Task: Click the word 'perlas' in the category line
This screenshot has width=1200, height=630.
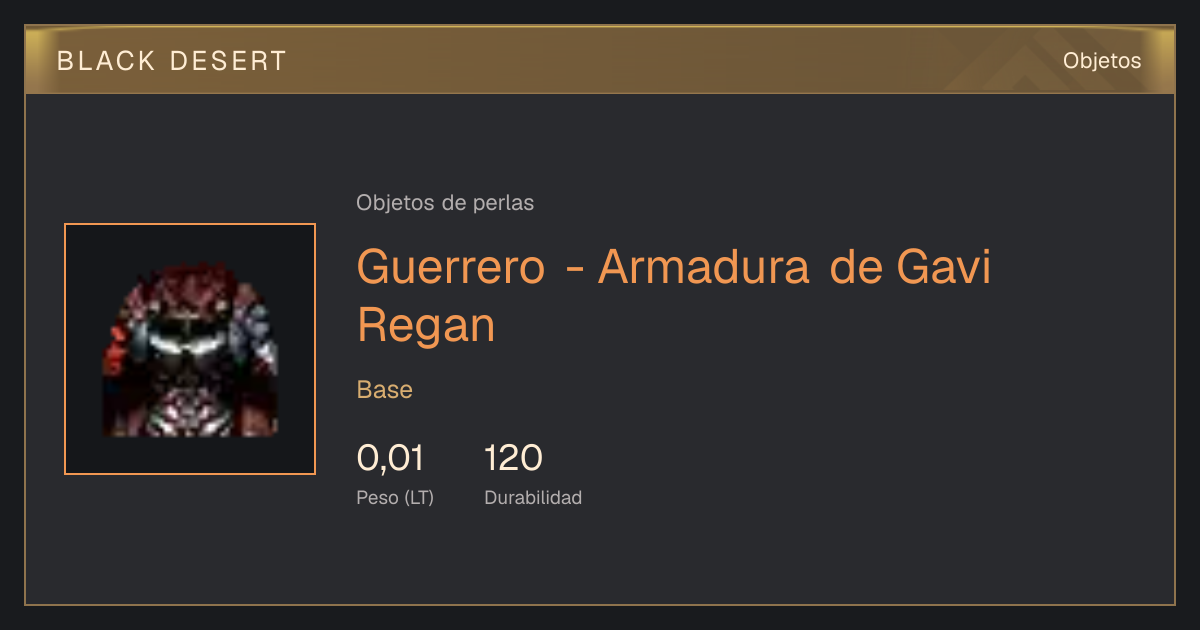Action: pos(504,203)
